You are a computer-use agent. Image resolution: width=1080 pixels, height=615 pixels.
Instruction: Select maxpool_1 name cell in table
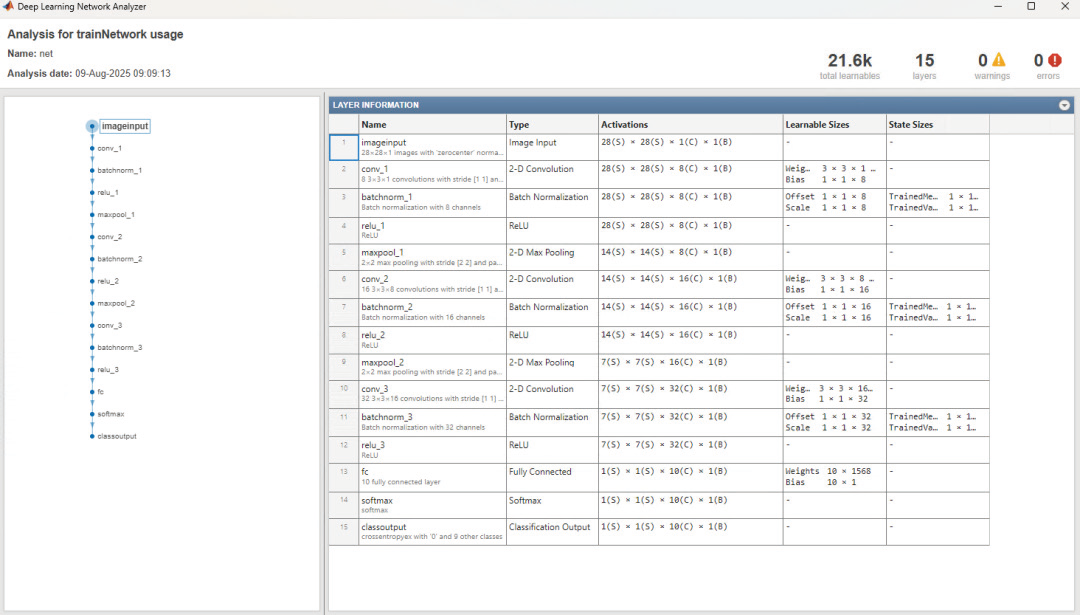coord(433,257)
